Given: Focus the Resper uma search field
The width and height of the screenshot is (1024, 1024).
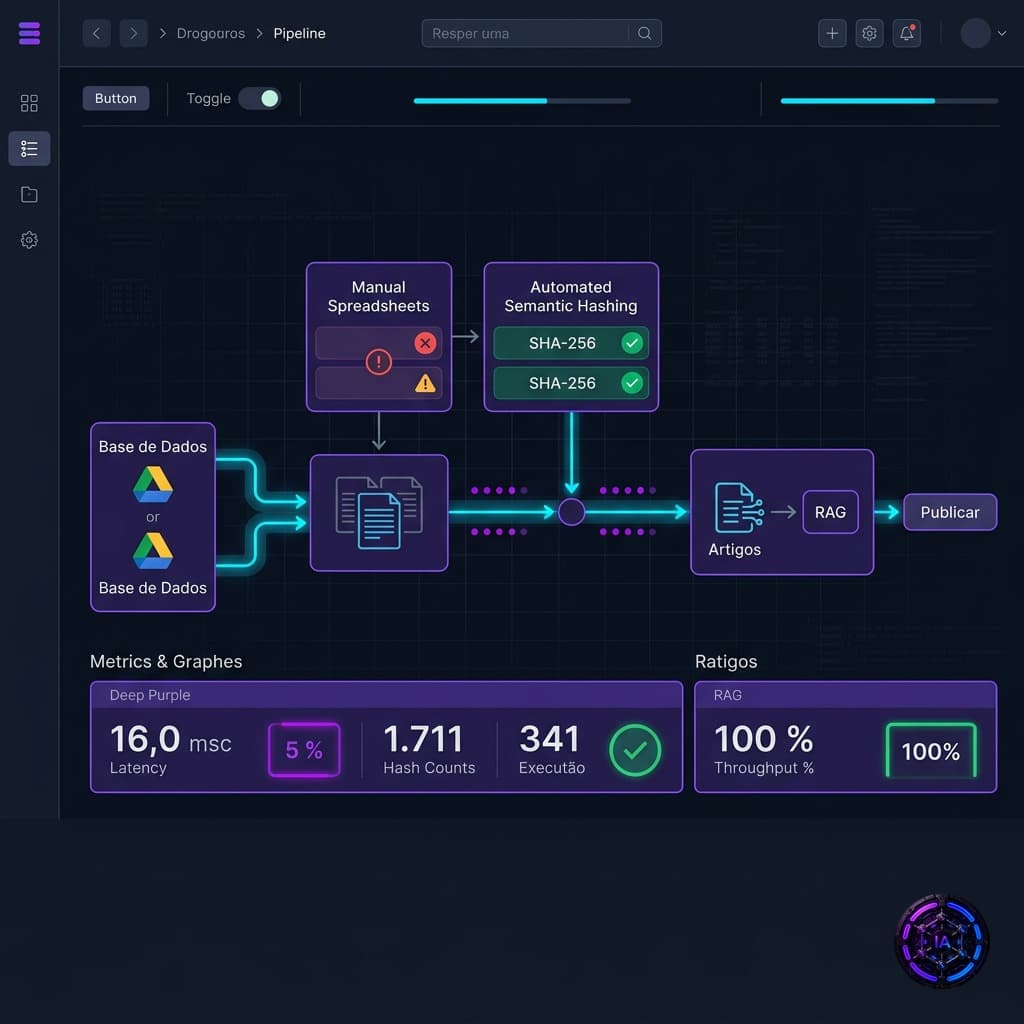Looking at the screenshot, I should [541, 33].
